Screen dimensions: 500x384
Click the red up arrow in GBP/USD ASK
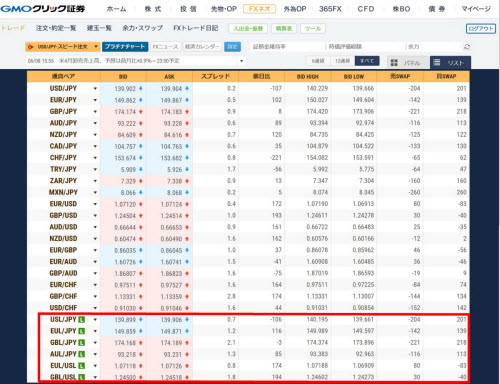(x=187, y=216)
